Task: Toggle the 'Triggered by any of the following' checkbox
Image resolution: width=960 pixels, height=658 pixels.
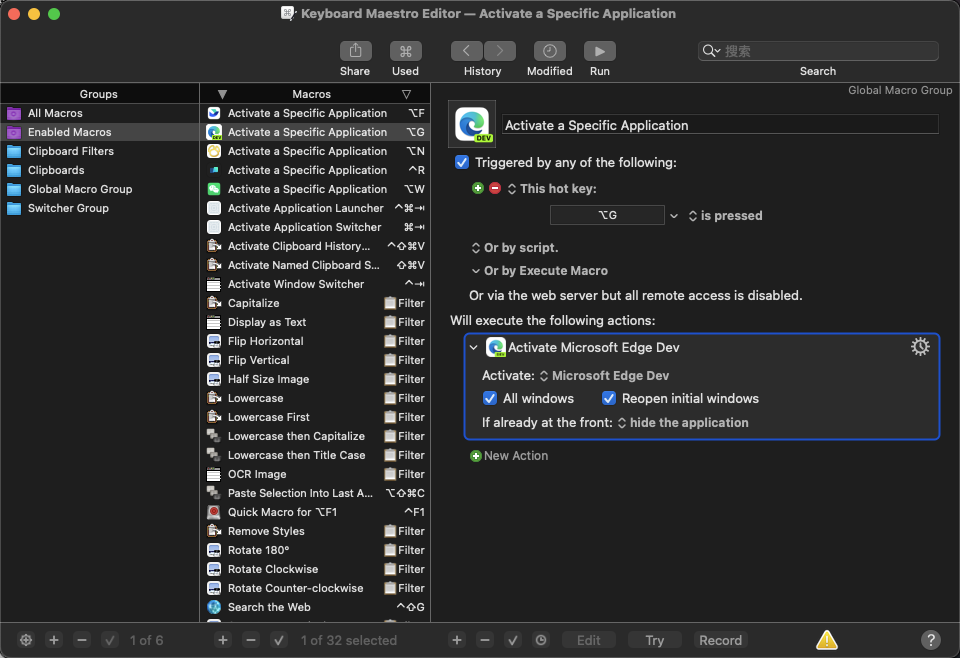Action: (462, 162)
